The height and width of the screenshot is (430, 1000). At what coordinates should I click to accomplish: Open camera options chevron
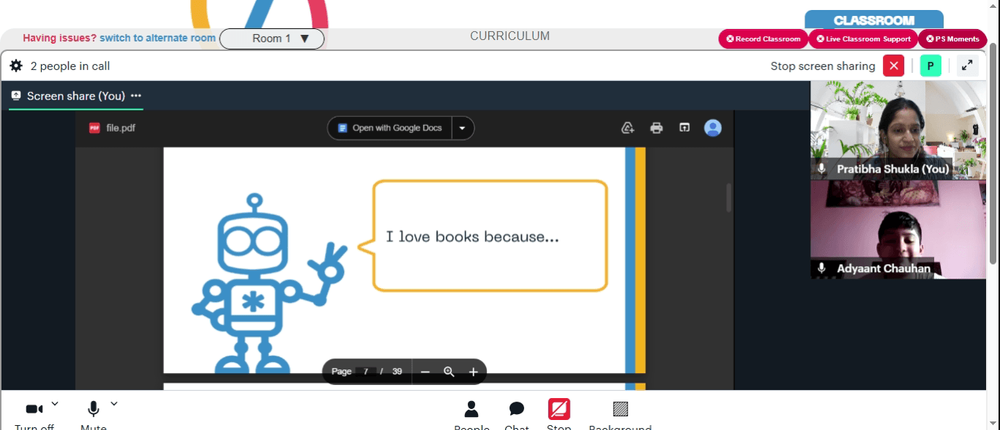tap(55, 403)
